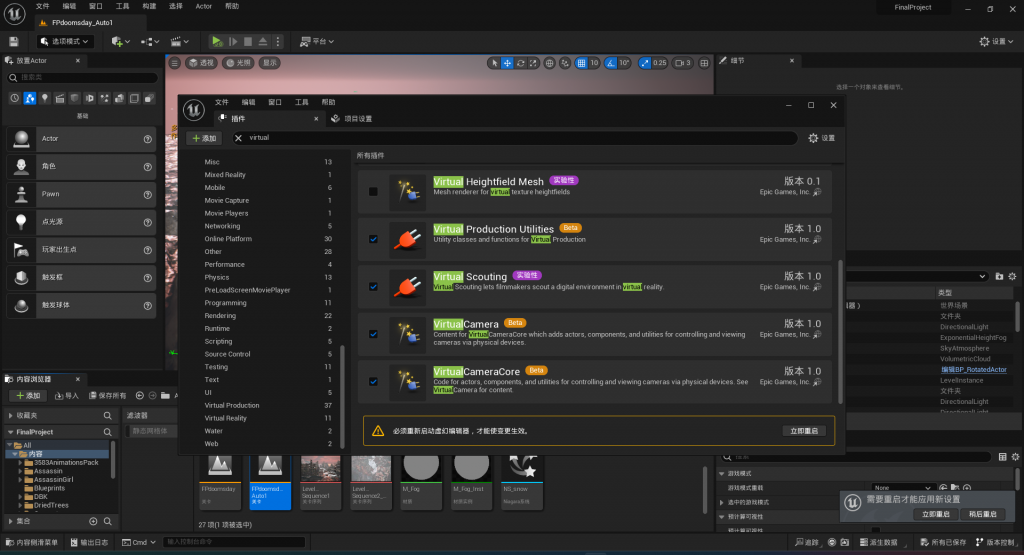Open the play options three-dot menu
The height and width of the screenshot is (555, 1024).
pos(278,41)
